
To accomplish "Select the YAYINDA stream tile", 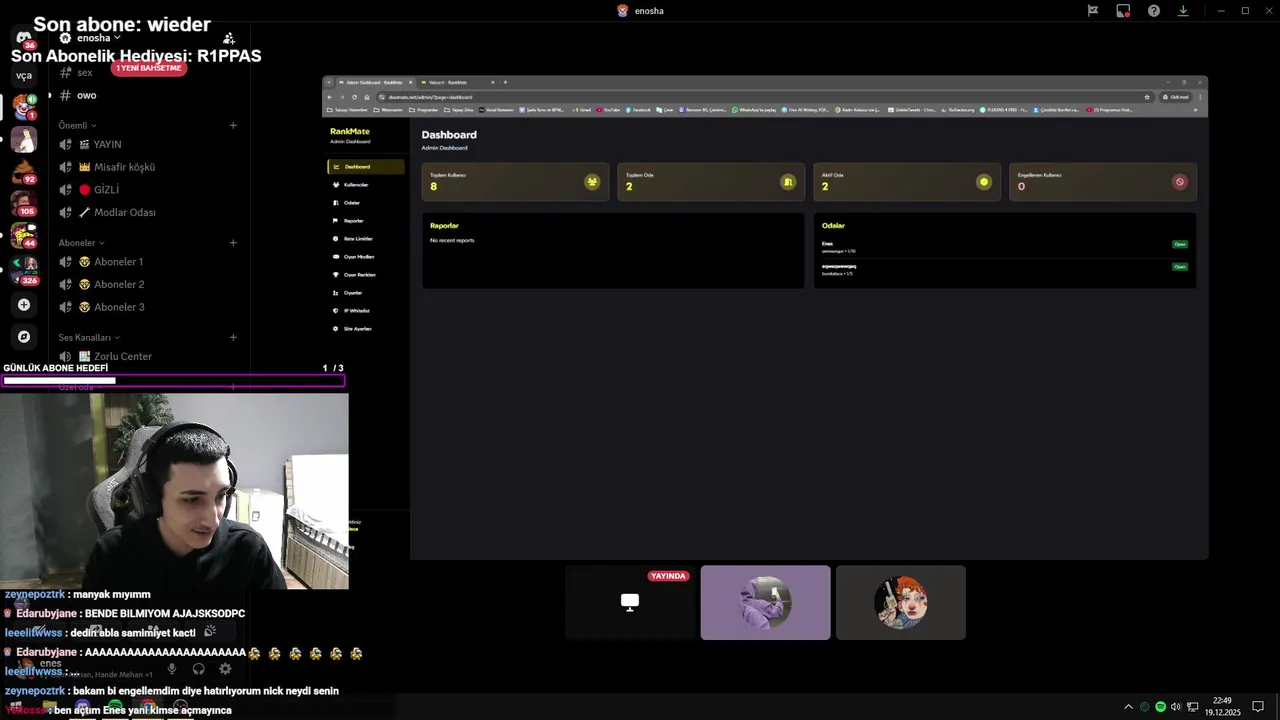I will point(630,603).
